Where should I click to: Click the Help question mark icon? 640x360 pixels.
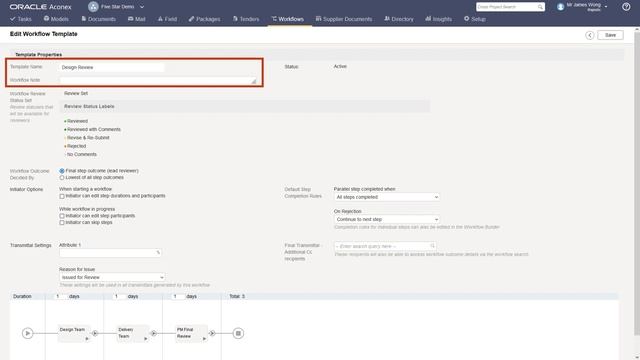pyautogui.click(x=626, y=7)
